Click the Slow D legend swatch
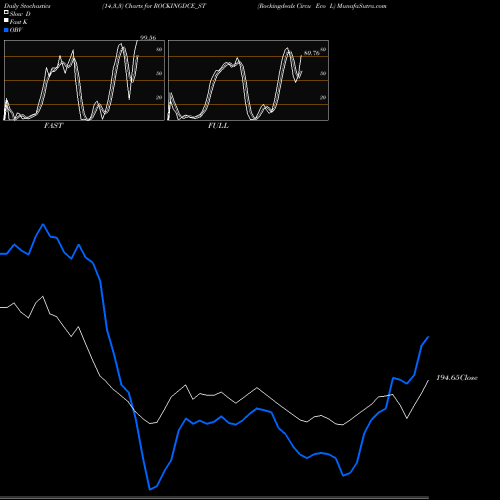Screen dimensions: 500x500 (x=6, y=12)
